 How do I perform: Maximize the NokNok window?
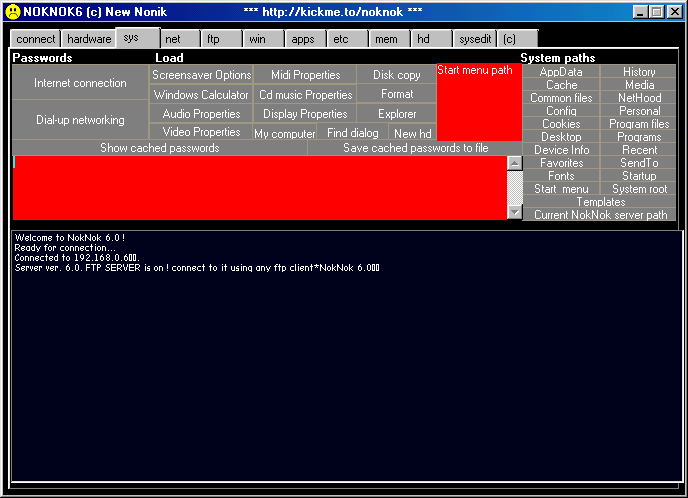[x=657, y=11]
